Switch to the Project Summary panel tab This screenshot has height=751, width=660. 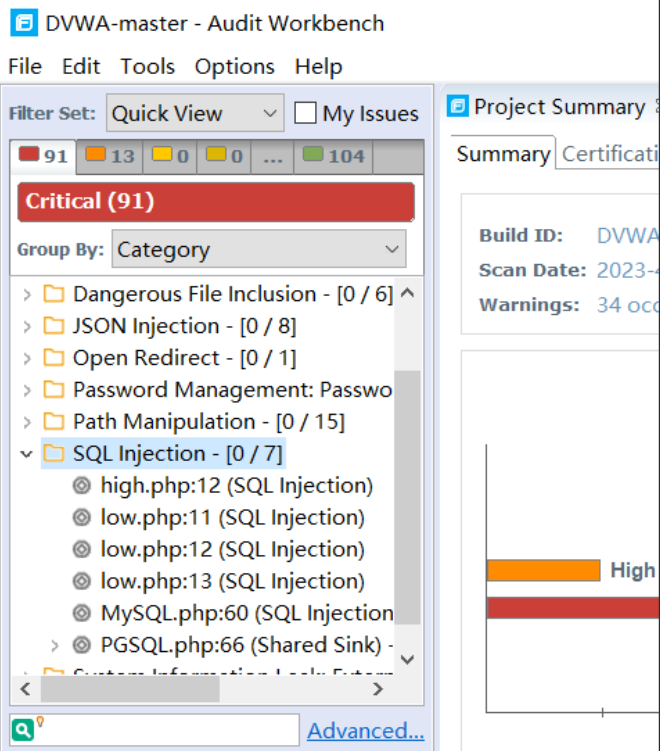[559, 107]
